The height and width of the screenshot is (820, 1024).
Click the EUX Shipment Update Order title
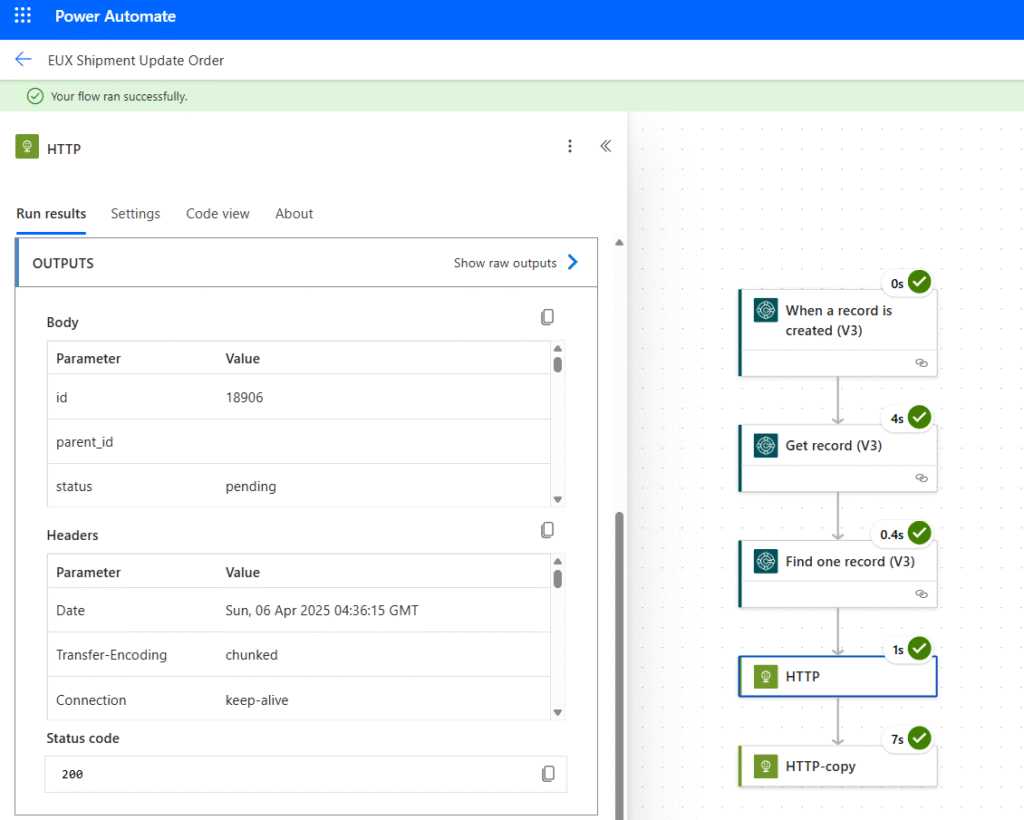point(136,61)
